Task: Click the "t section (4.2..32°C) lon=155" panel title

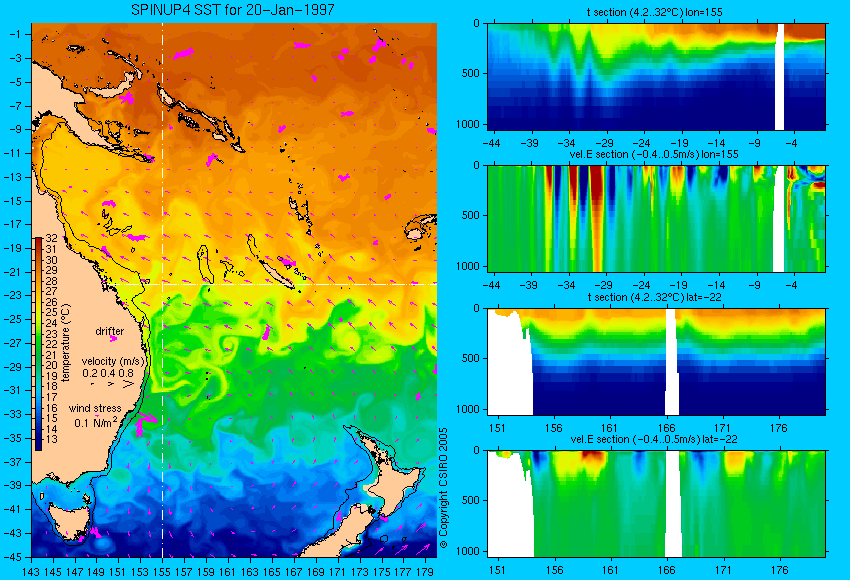Action: tap(654, 12)
